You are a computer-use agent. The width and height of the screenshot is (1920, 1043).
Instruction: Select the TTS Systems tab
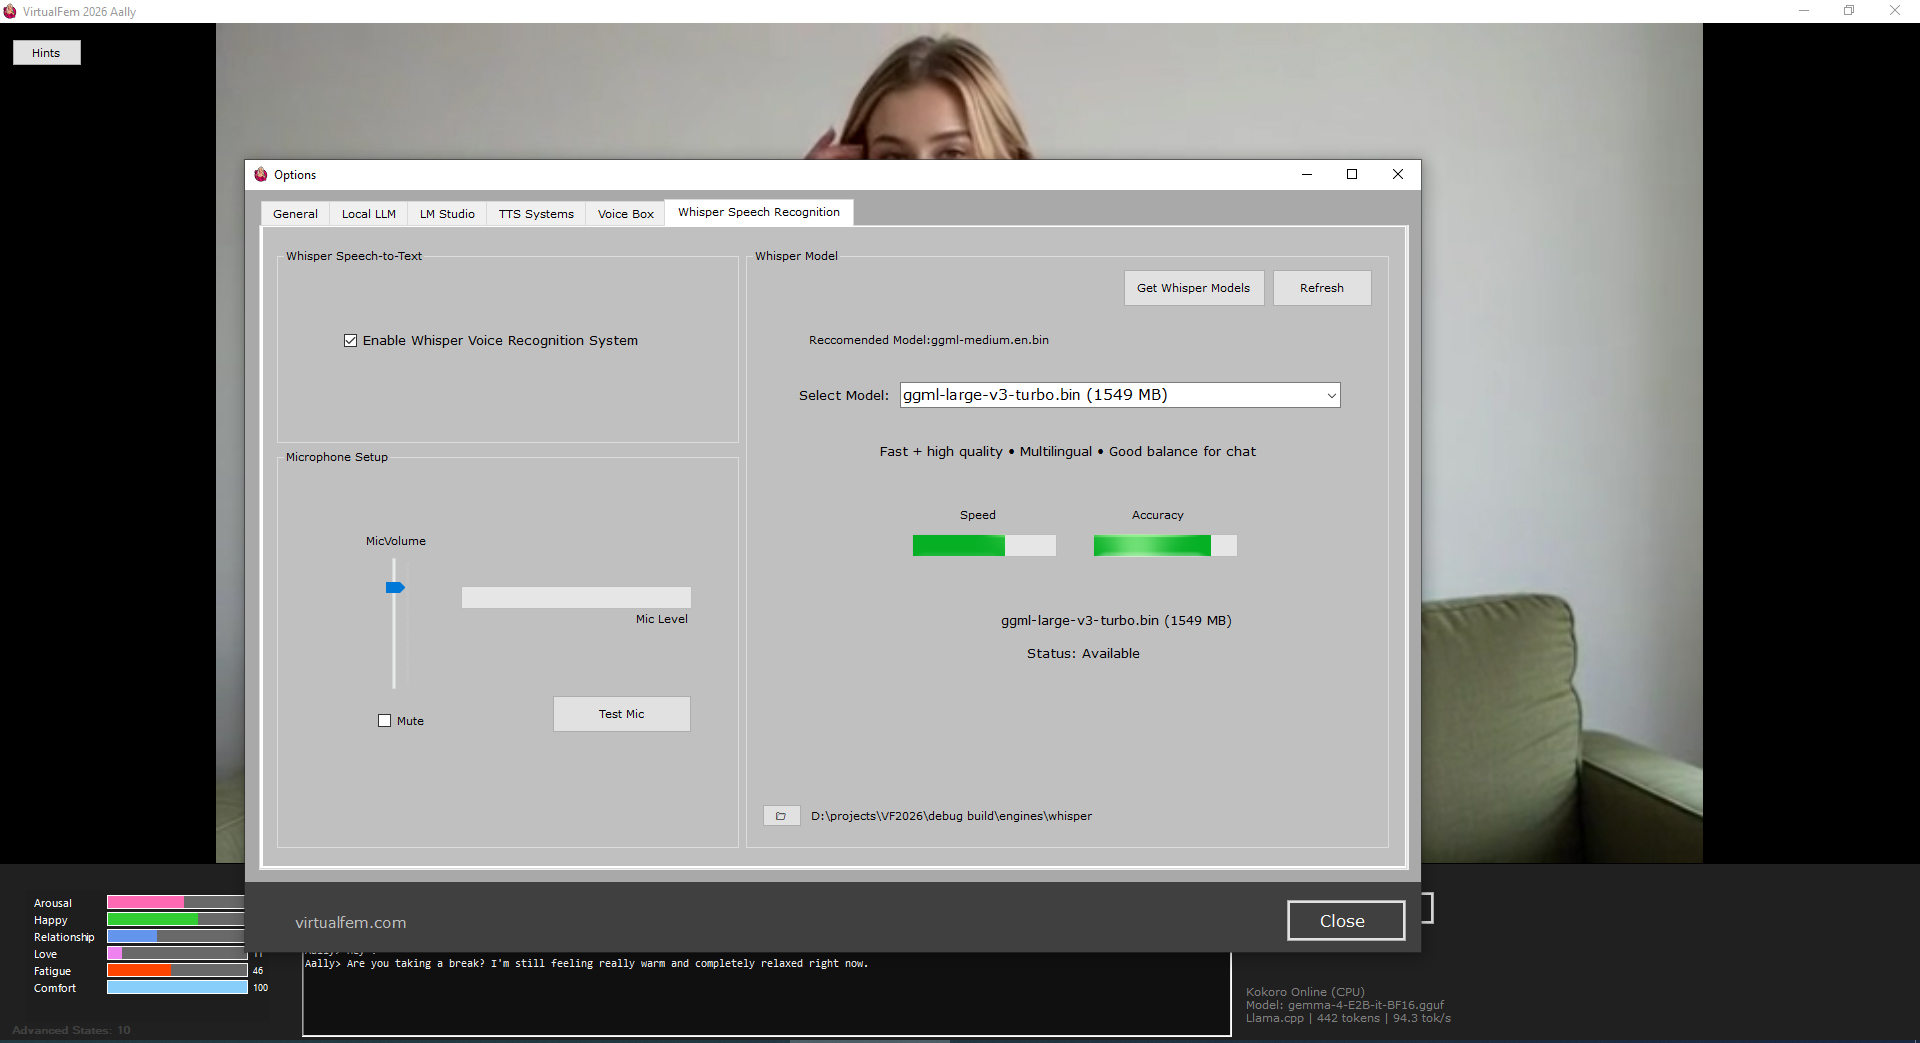pos(536,214)
